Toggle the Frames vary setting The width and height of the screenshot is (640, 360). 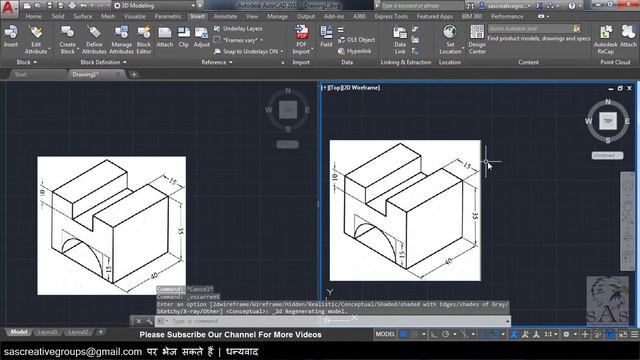[239, 40]
